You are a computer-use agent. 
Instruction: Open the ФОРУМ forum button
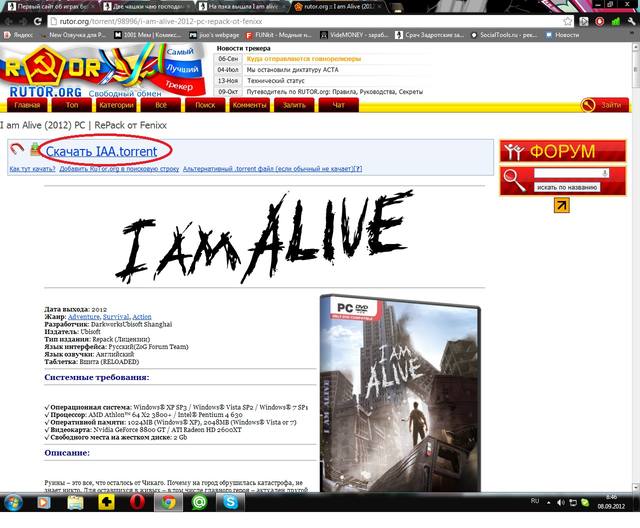(x=563, y=151)
